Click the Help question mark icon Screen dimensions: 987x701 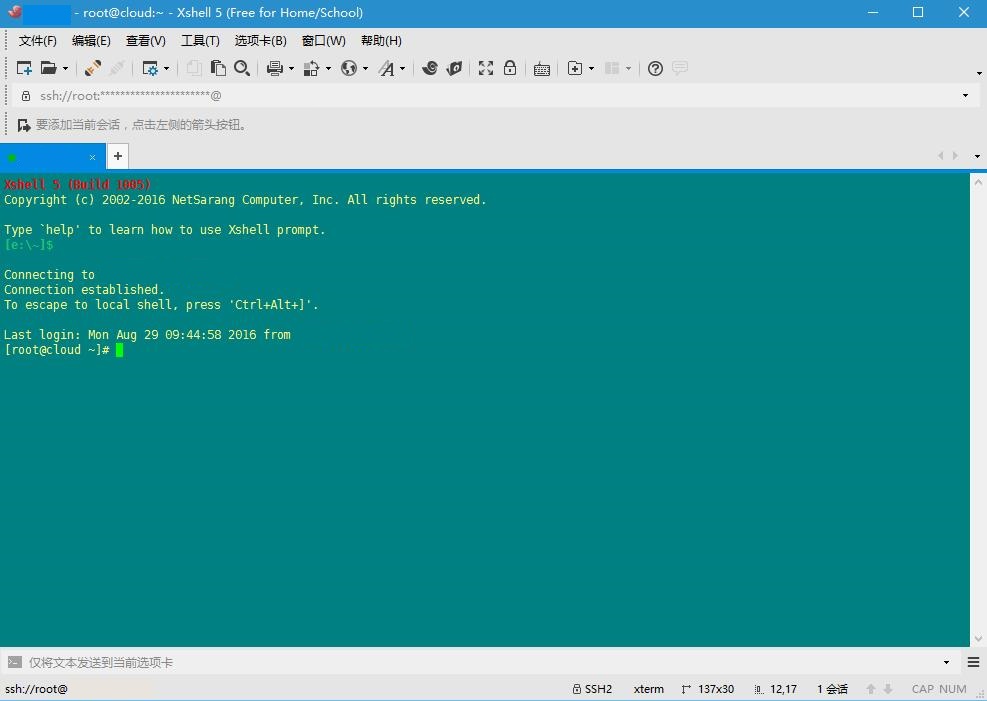tap(655, 68)
